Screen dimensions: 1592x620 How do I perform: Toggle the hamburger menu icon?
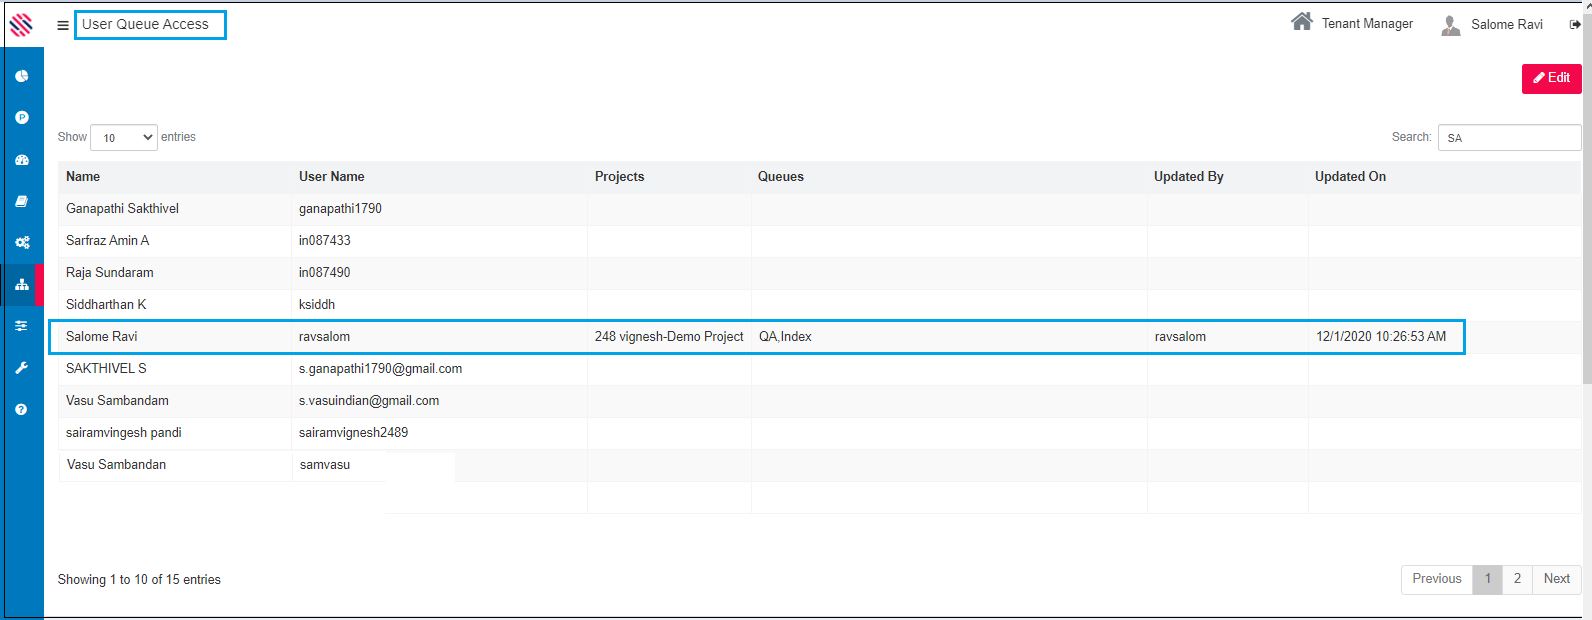tap(63, 26)
